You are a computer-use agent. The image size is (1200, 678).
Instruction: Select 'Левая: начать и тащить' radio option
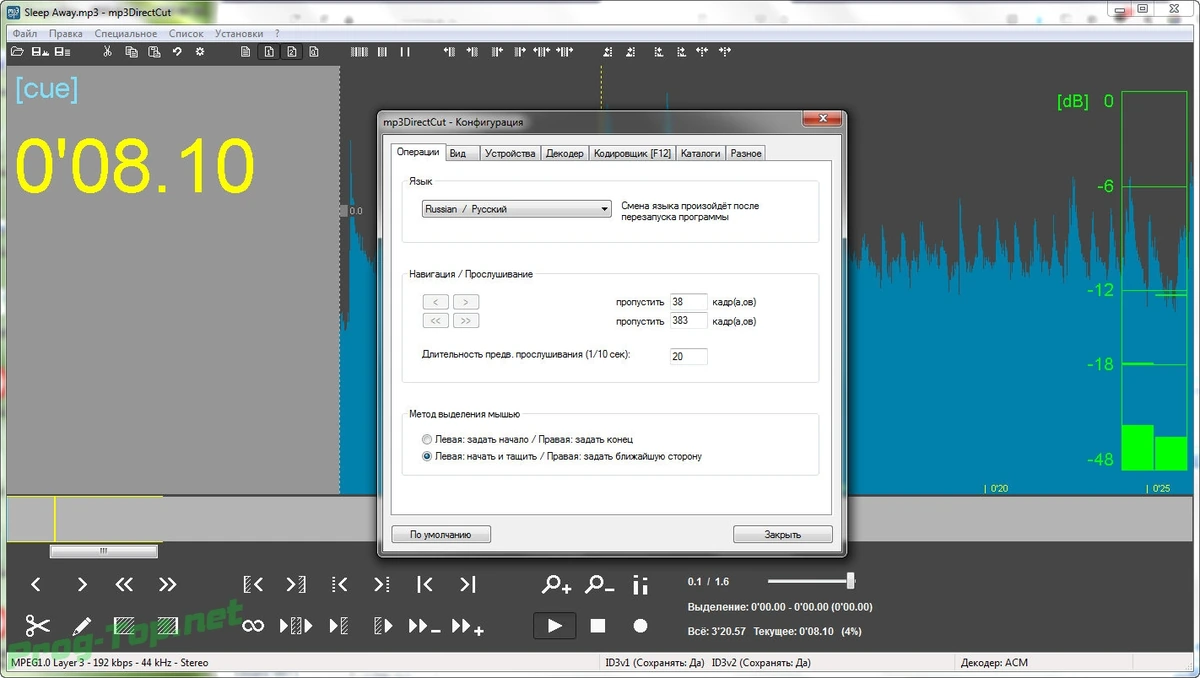(427, 456)
